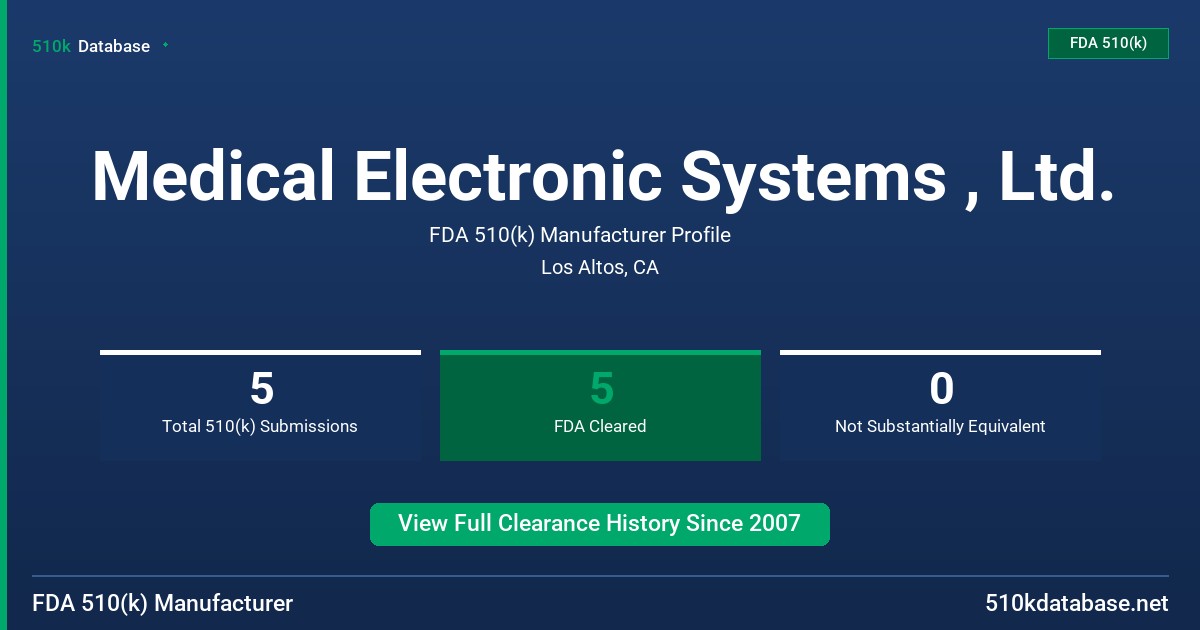Open the FDA Cleared green card
The image size is (1200, 630).
[600, 406]
